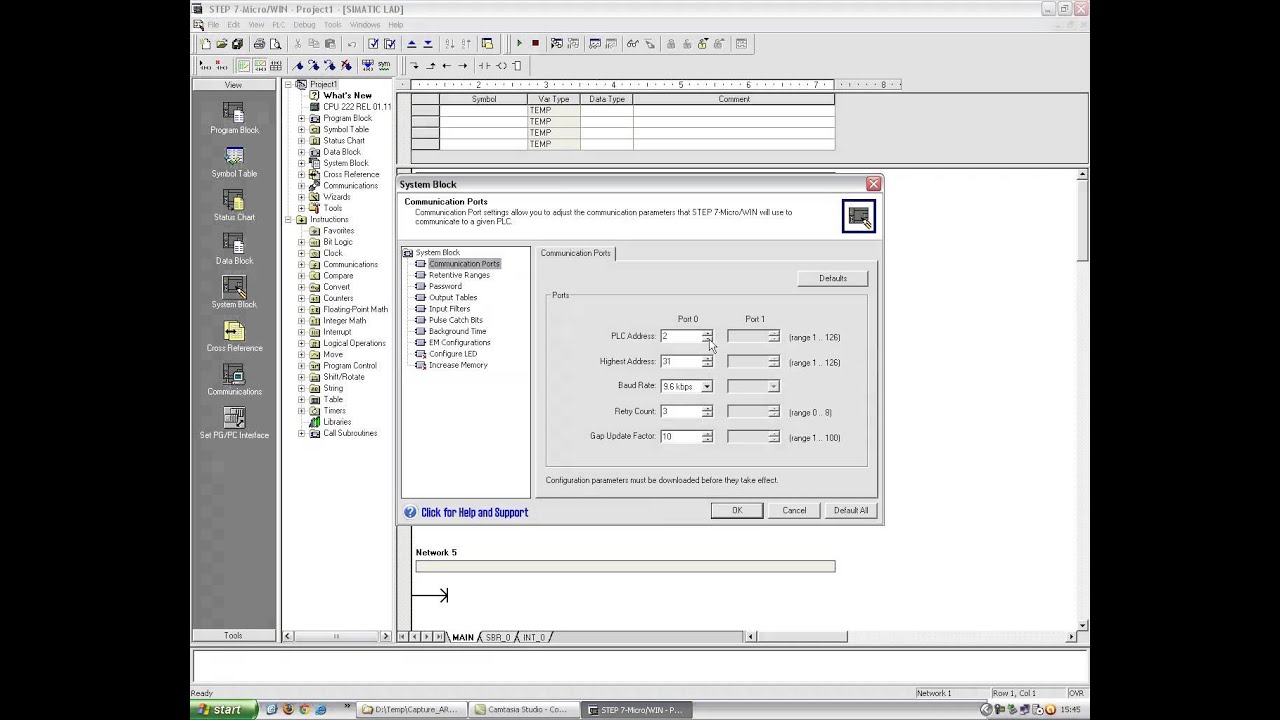Click the red Stop PLC icon
This screenshot has width=1280, height=720.
click(x=535, y=44)
